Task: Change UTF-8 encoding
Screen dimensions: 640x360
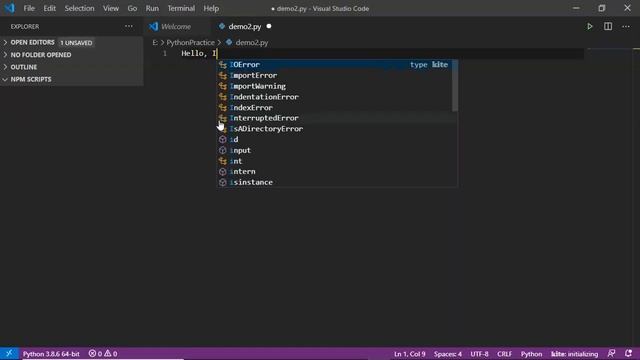Action: click(x=479, y=354)
